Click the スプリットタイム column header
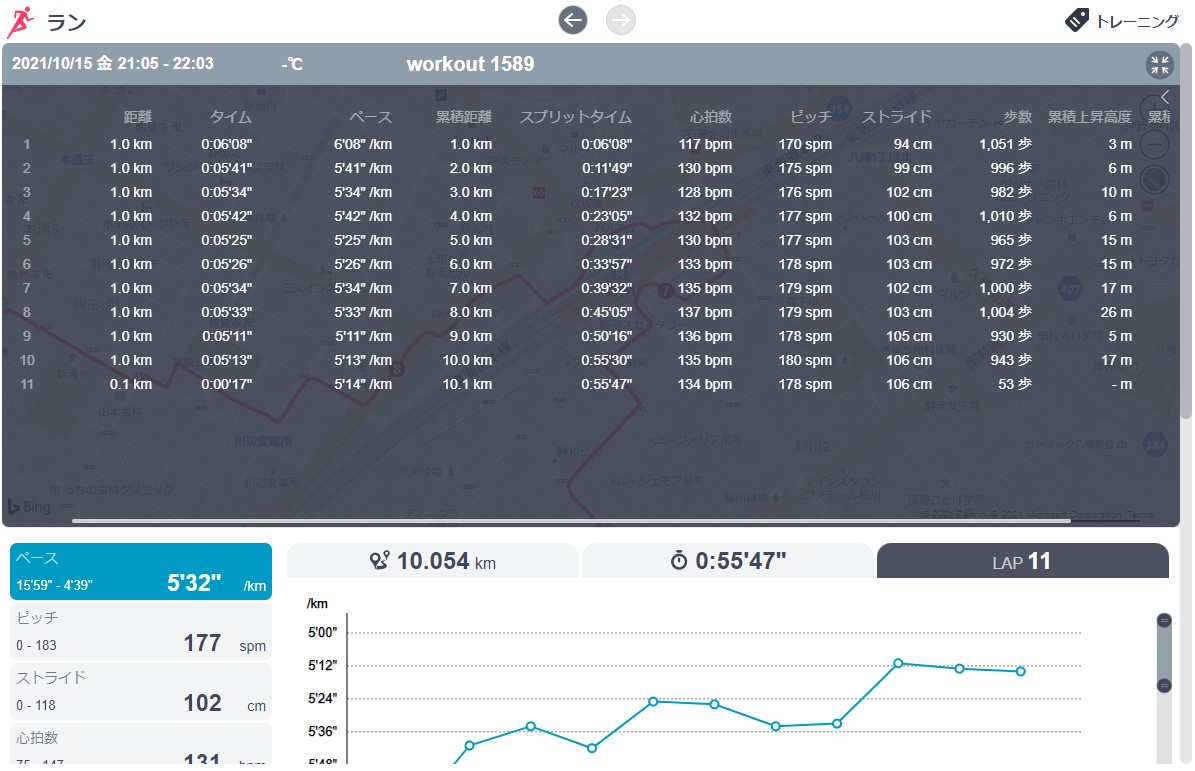The height and width of the screenshot is (771, 1195). [575, 117]
